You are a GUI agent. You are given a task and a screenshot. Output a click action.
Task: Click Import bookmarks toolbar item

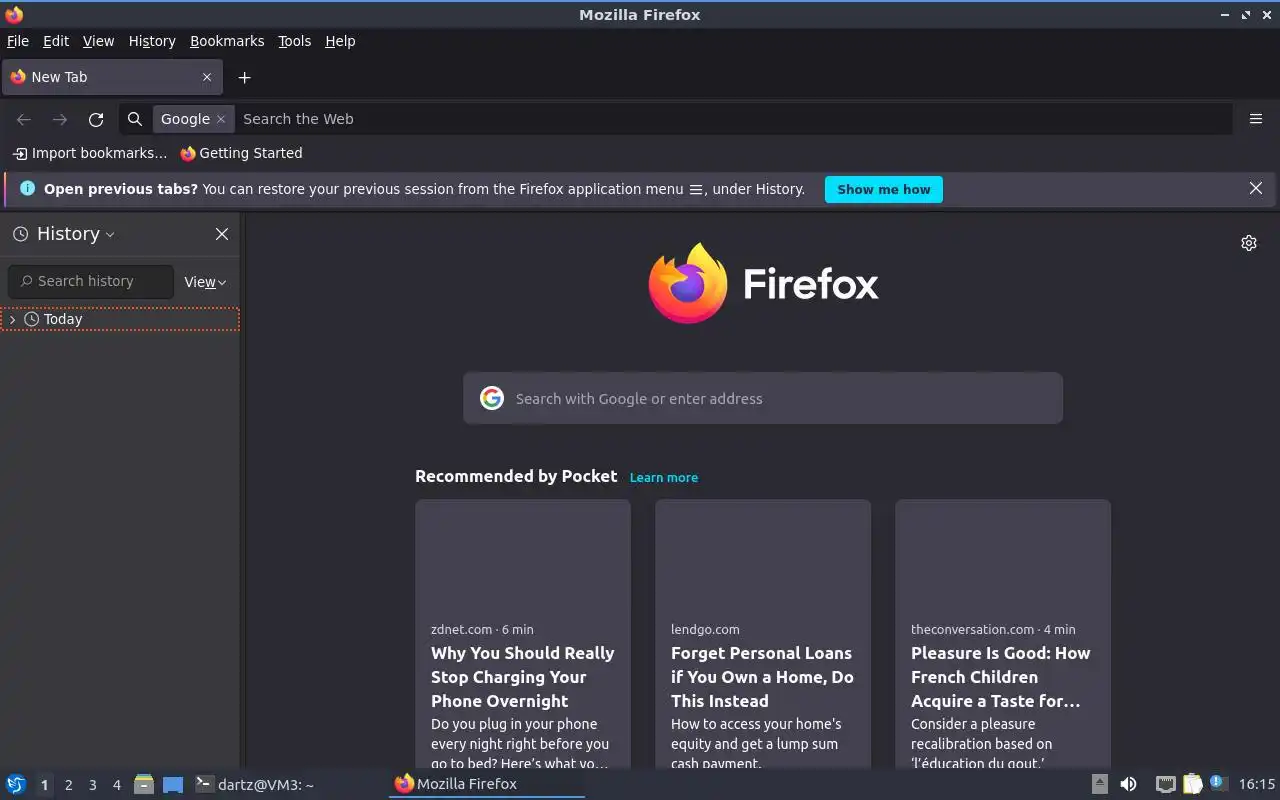pyautogui.click(x=90, y=153)
